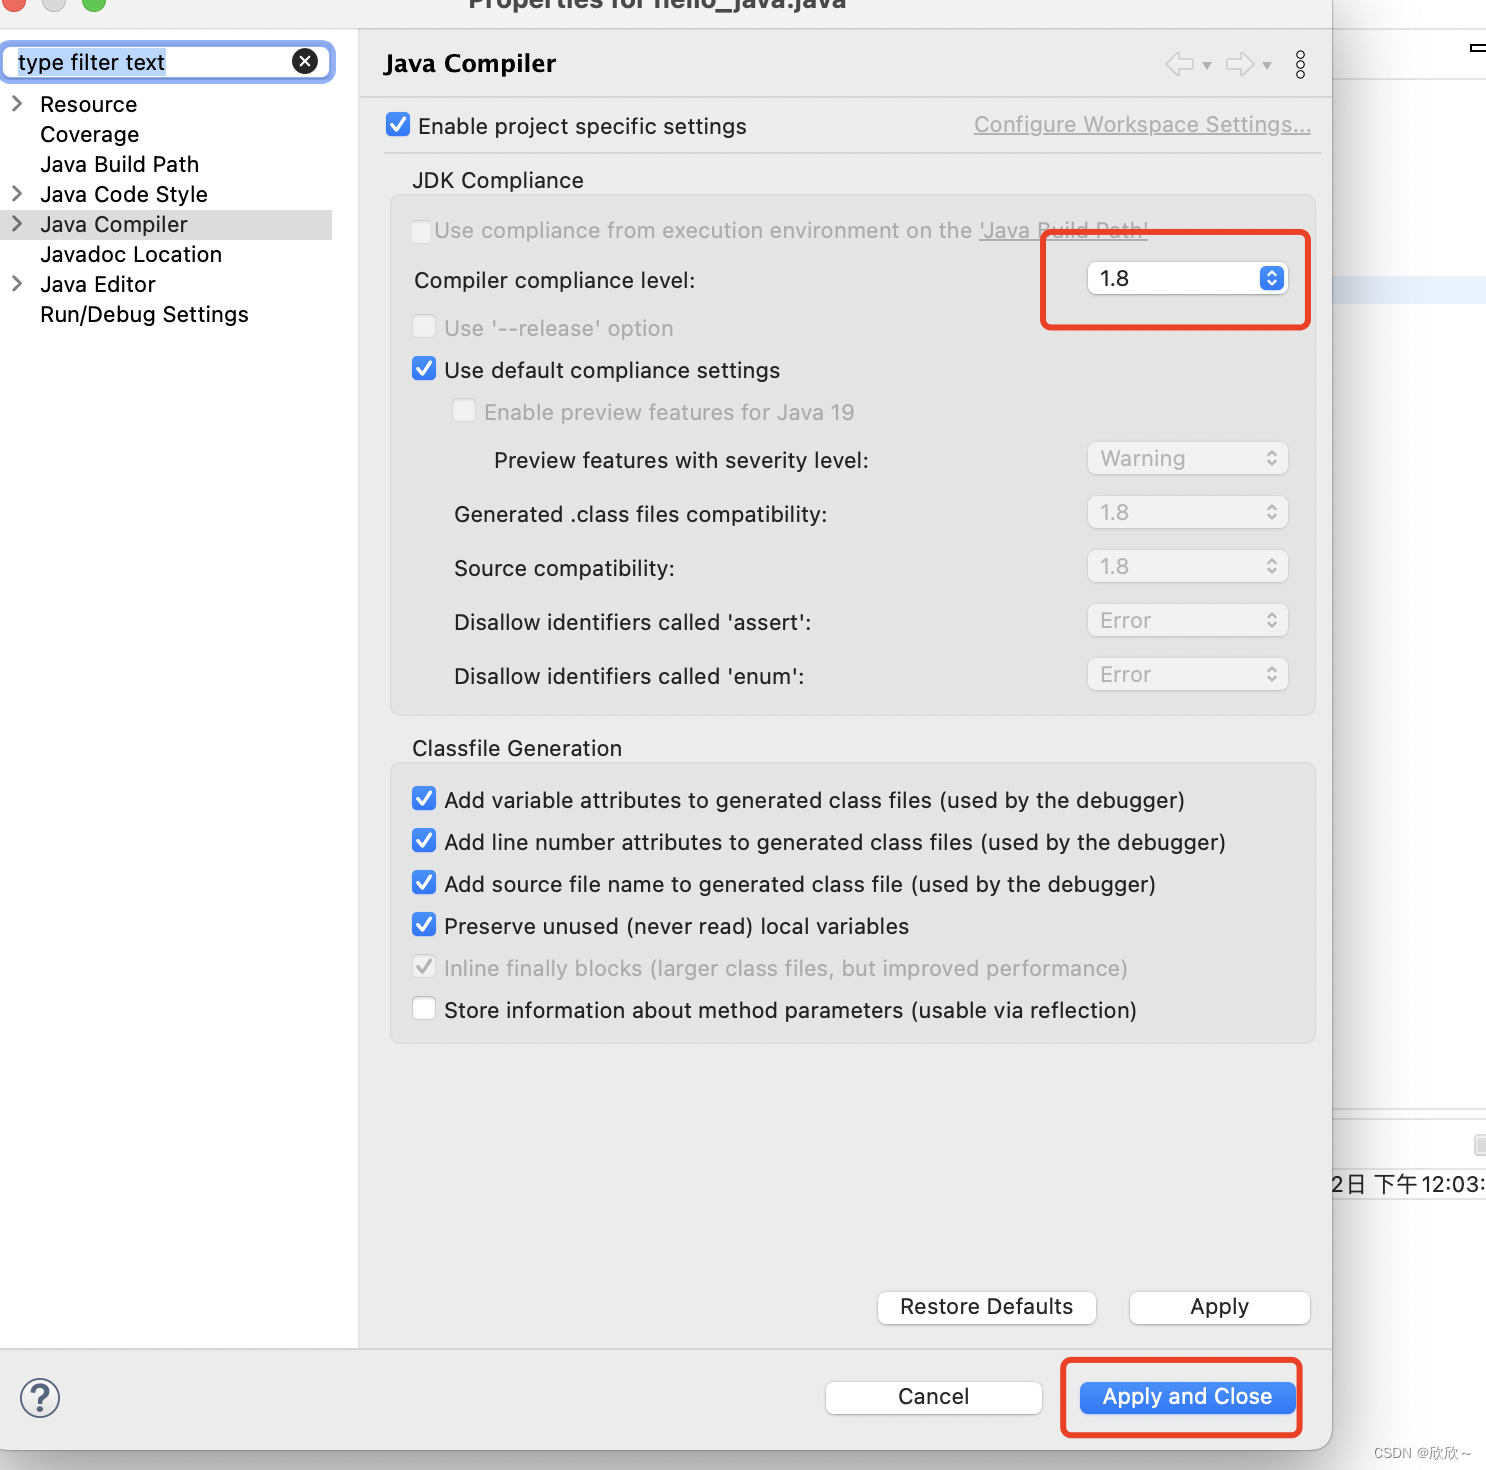
Task: Expand the Java Compiler tree node
Action: (x=17, y=224)
